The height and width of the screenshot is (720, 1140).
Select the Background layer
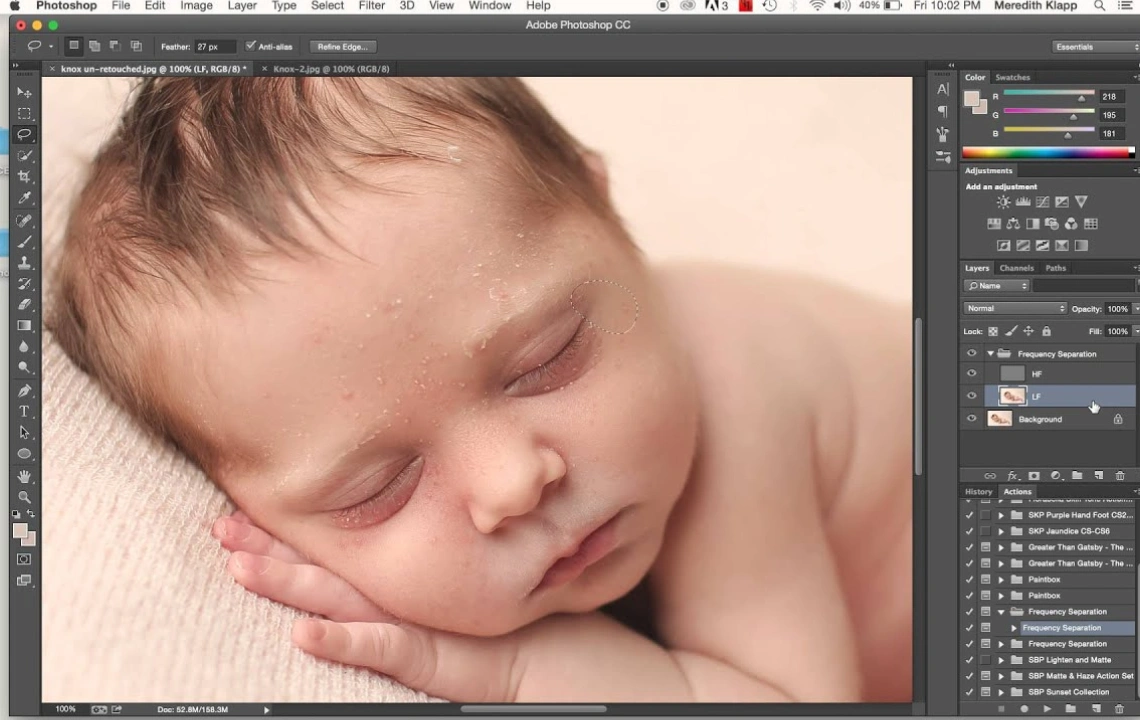(x=1040, y=419)
